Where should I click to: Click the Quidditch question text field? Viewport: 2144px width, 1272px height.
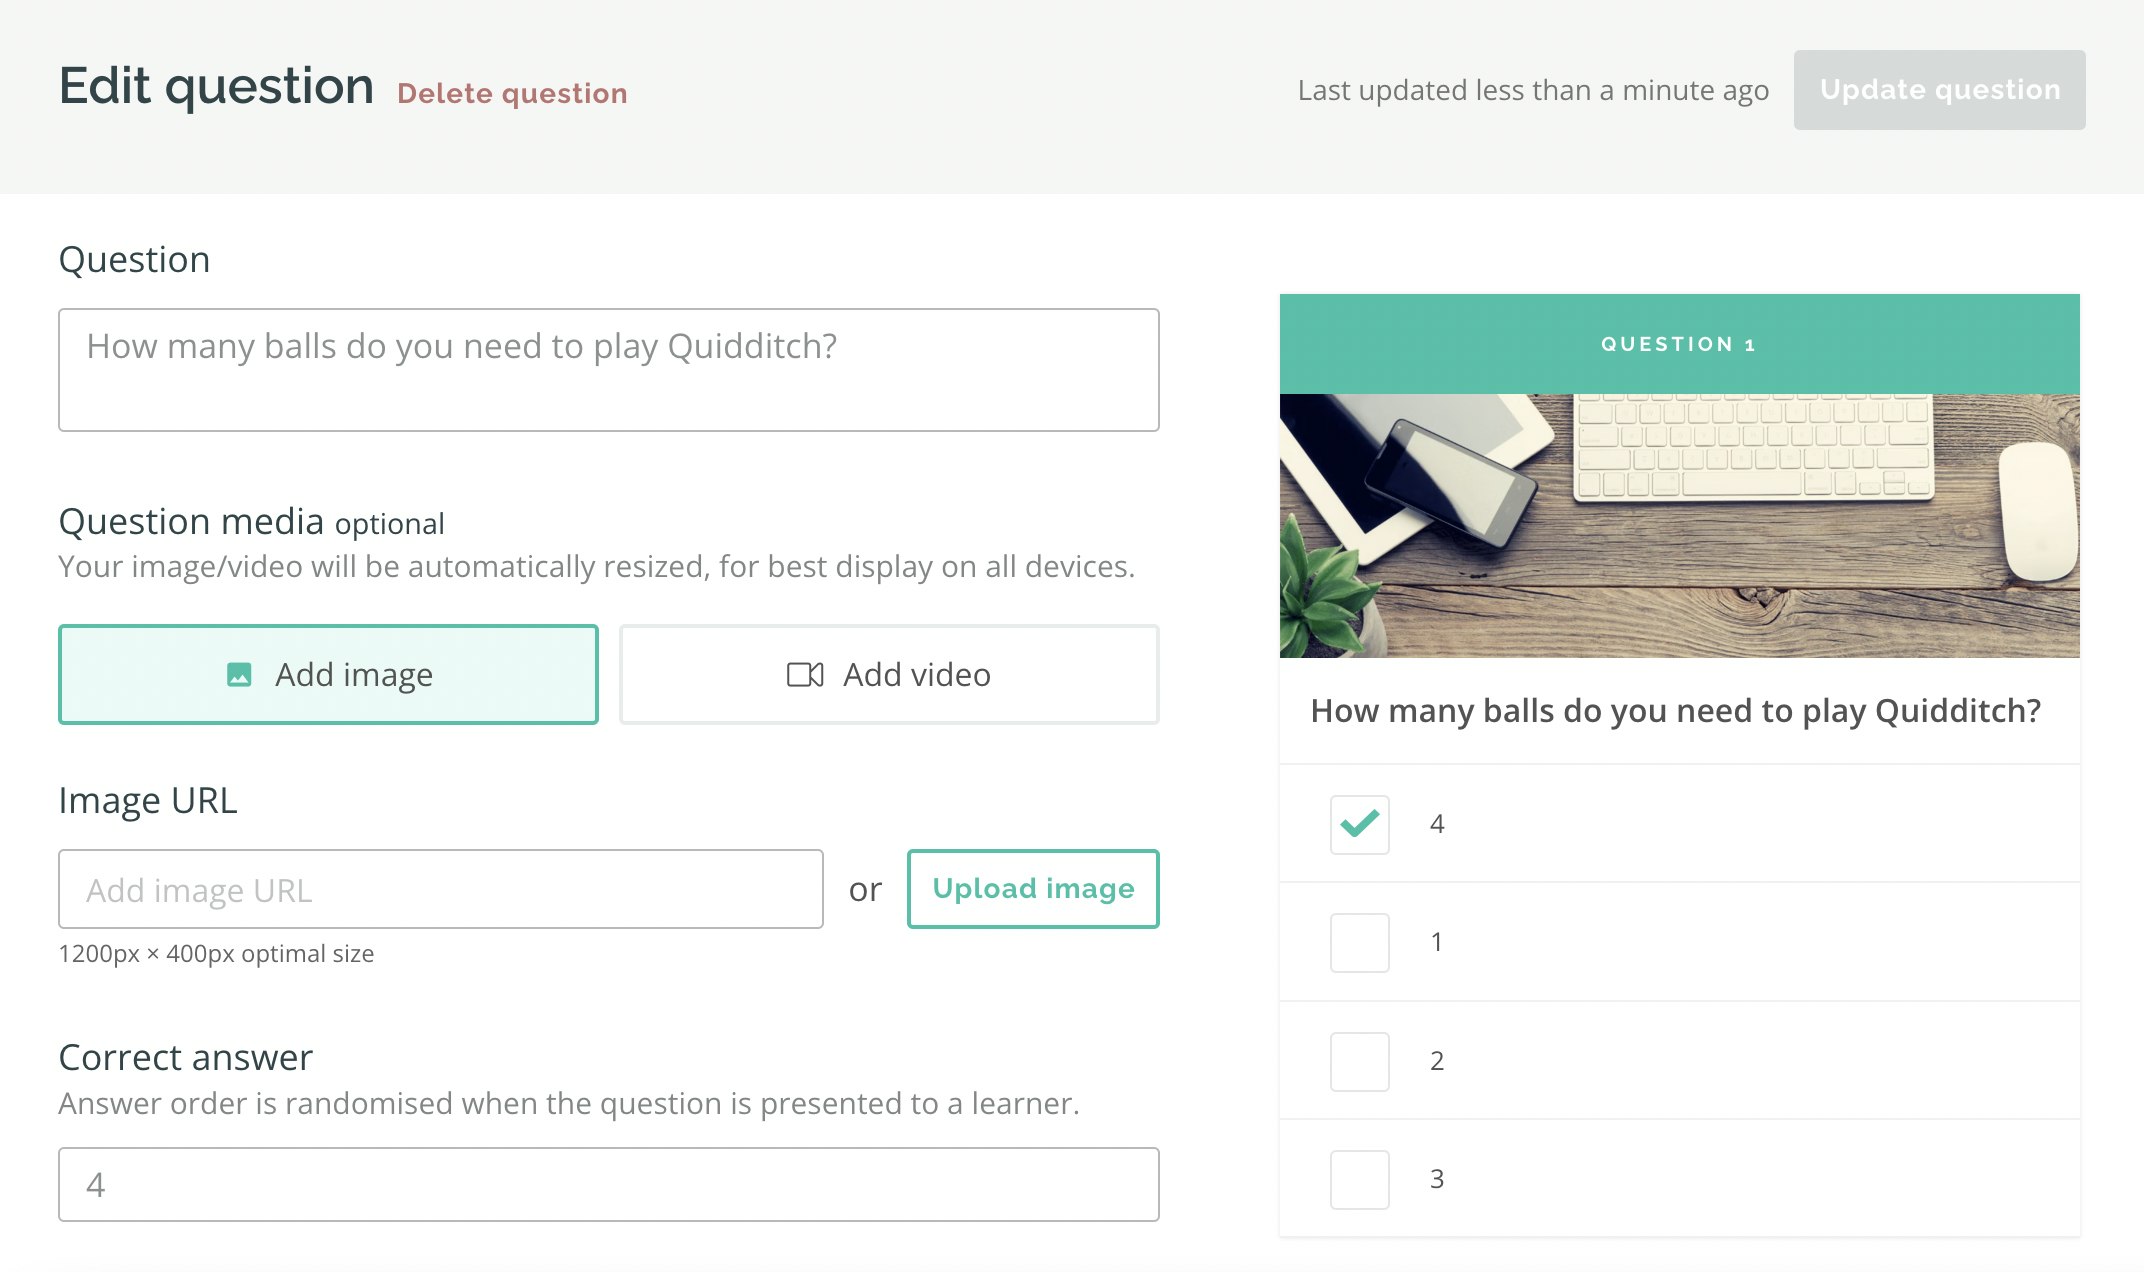point(608,369)
